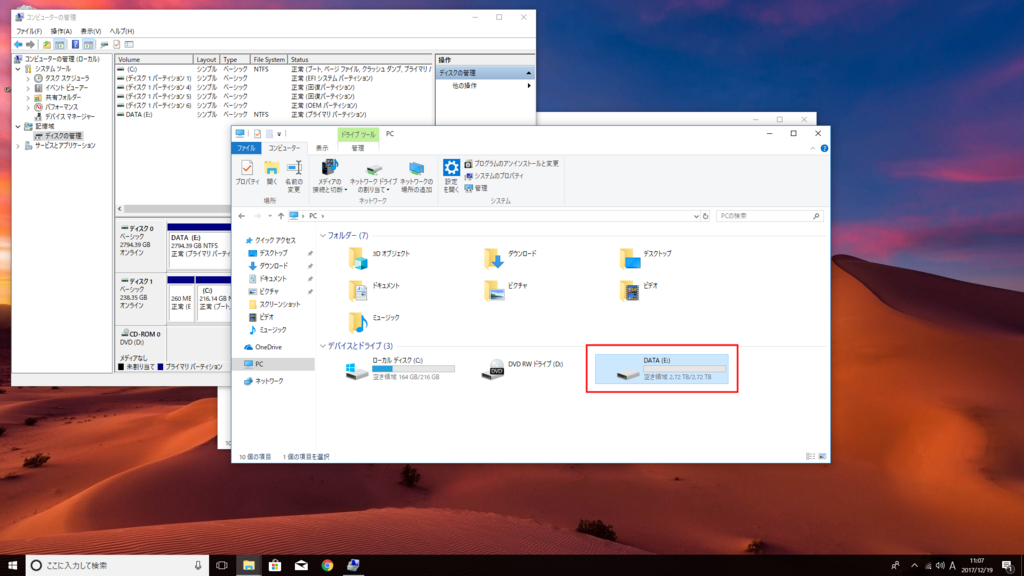The image size is (1024, 576).
Task: Click the Explorer up-folder arrow
Action: 281,216
